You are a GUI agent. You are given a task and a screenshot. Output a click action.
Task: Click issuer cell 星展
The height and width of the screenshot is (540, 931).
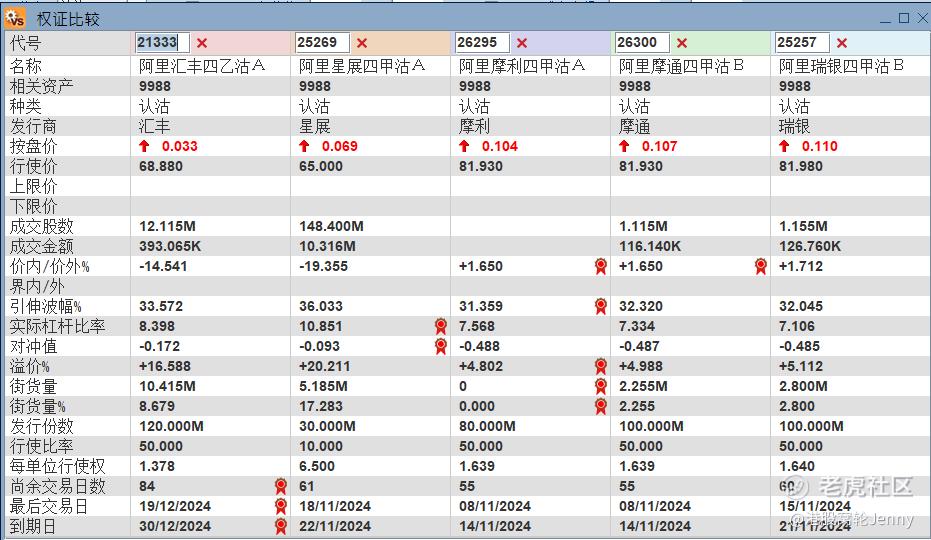point(315,127)
